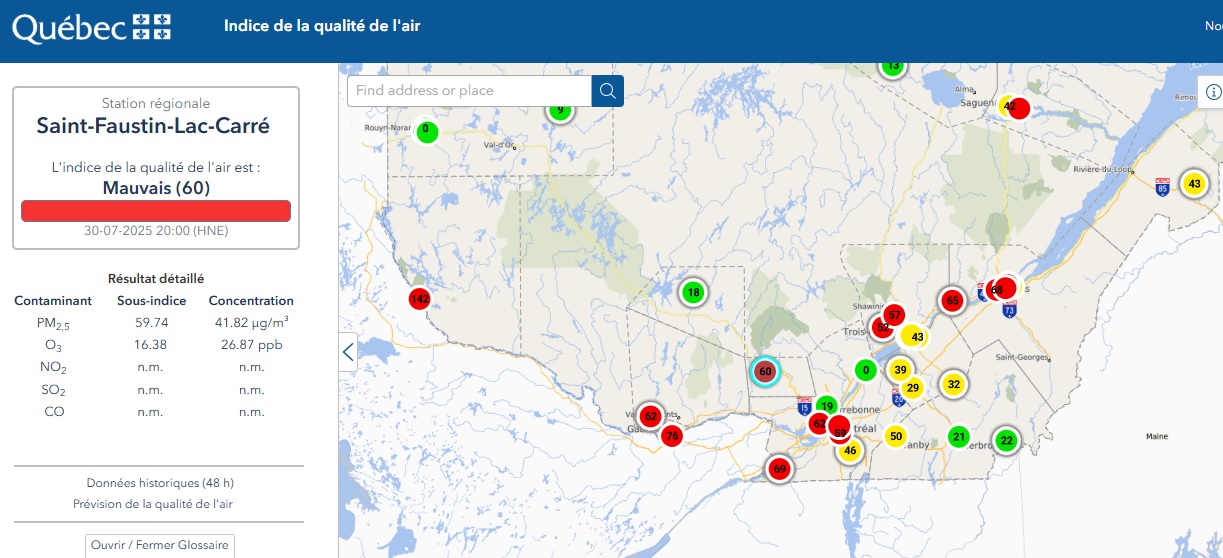
Task: Select the green 9 marker beside search box
Action: [x=560, y=110]
